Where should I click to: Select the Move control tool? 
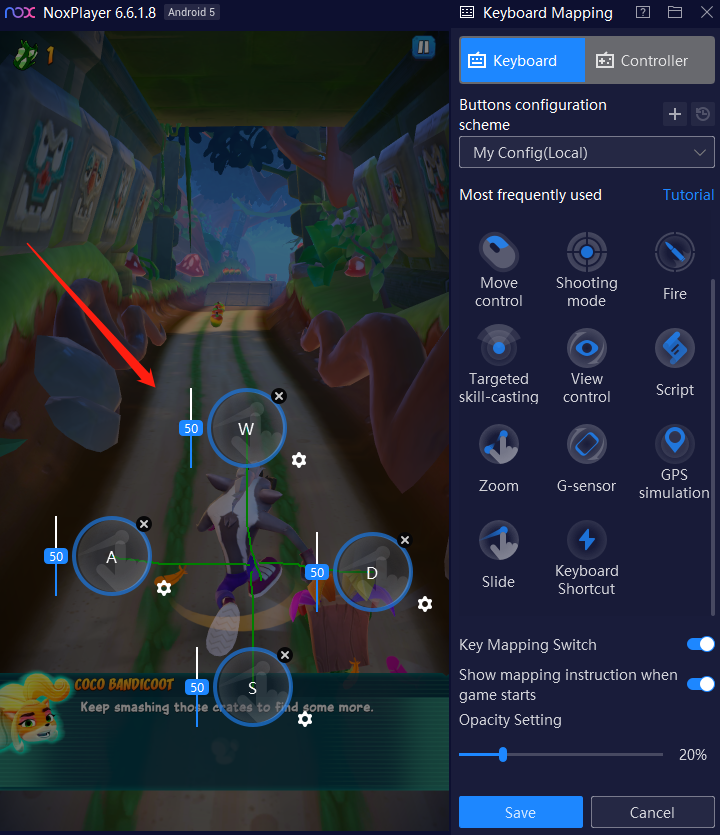[498, 270]
